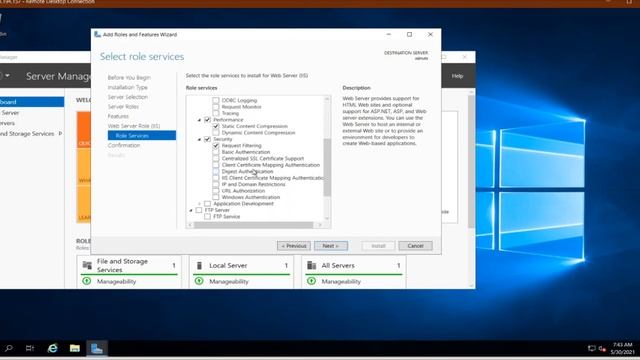Enable the Request Monitor checkbox
This screenshot has height=360, width=640.
click(216, 107)
